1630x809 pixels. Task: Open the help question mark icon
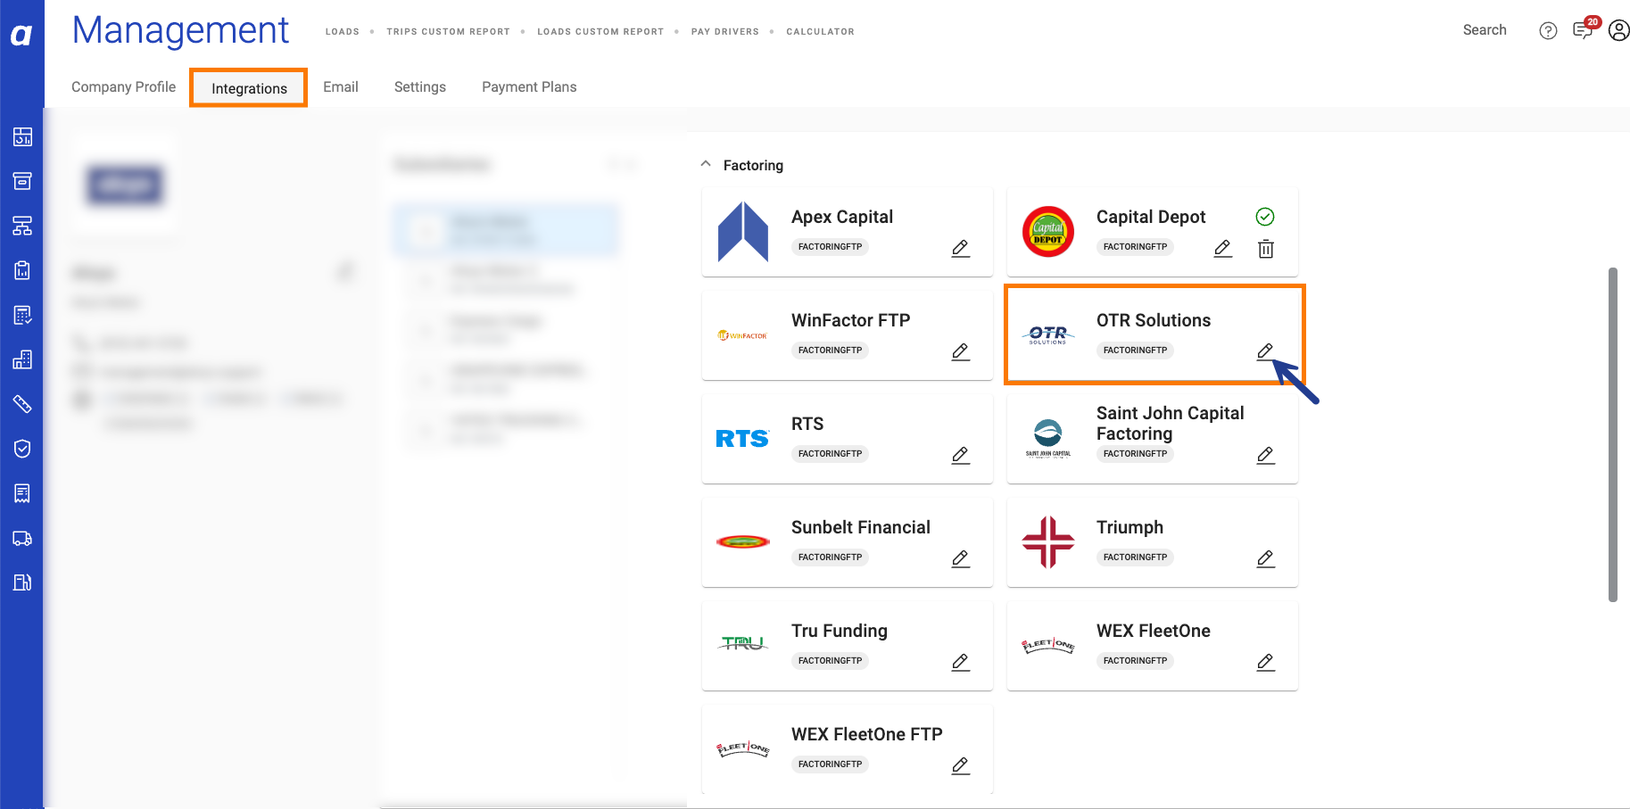click(1548, 31)
